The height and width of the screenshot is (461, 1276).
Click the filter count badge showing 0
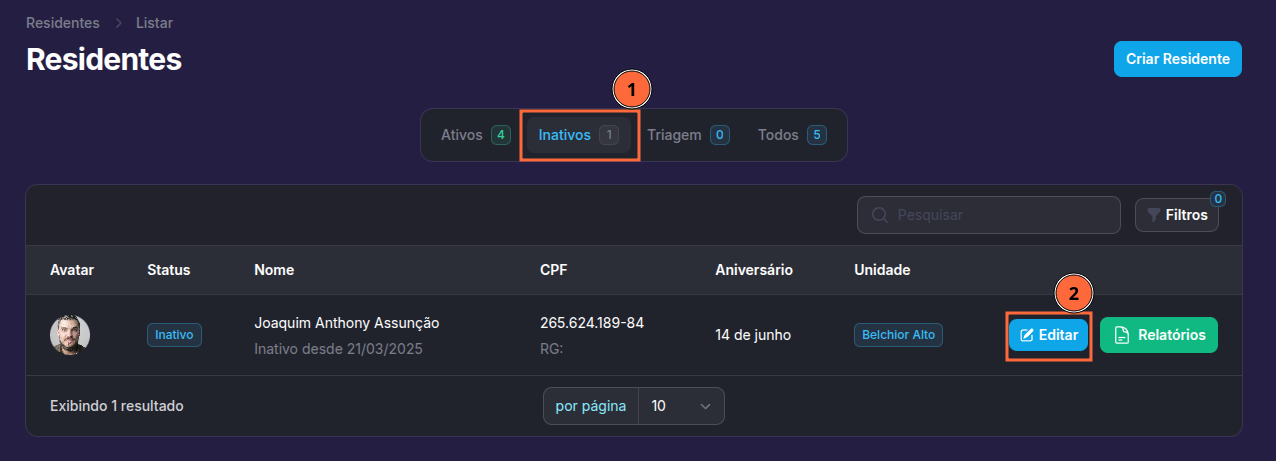[x=1218, y=199]
